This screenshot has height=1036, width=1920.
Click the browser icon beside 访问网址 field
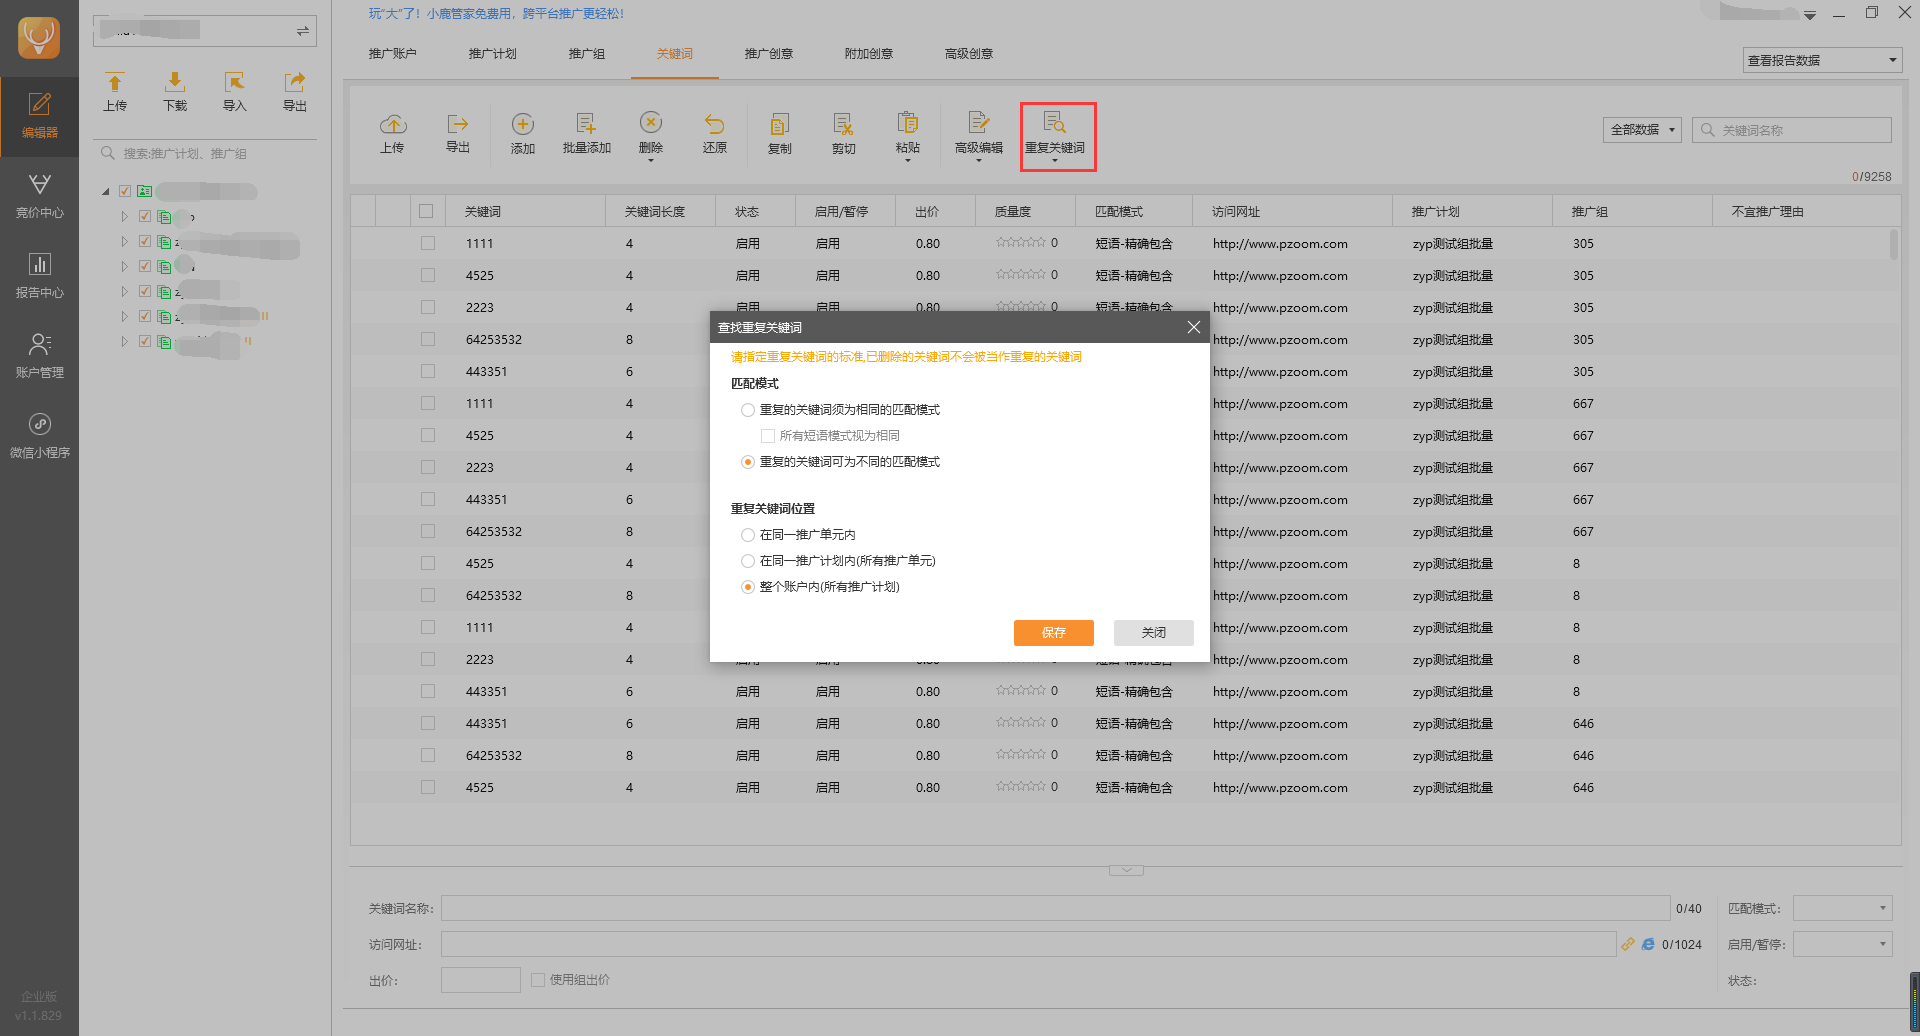click(x=1647, y=944)
